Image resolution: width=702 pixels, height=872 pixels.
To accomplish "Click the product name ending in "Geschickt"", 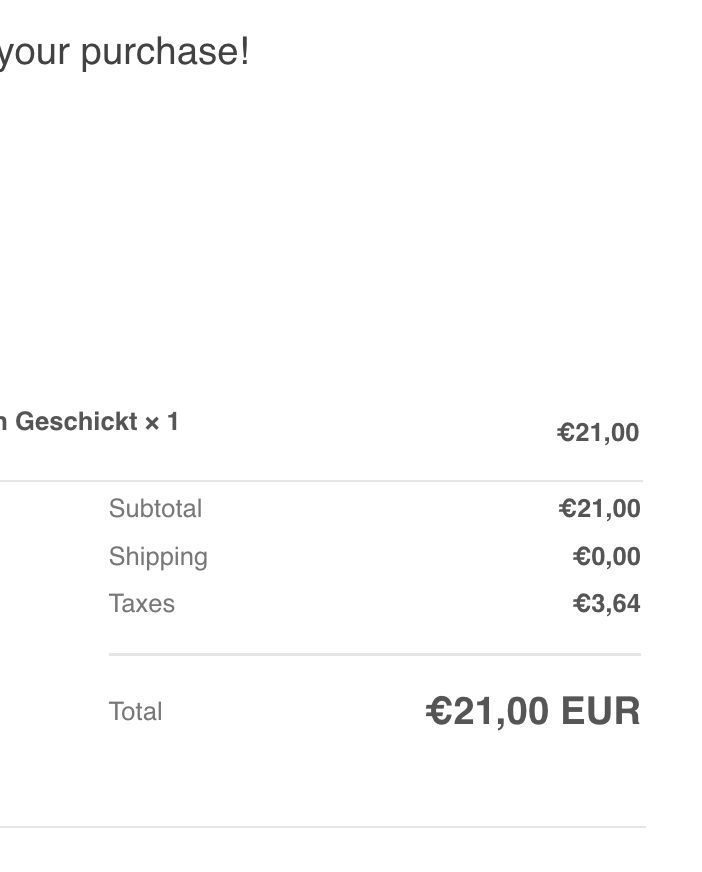I will tap(76, 422).
